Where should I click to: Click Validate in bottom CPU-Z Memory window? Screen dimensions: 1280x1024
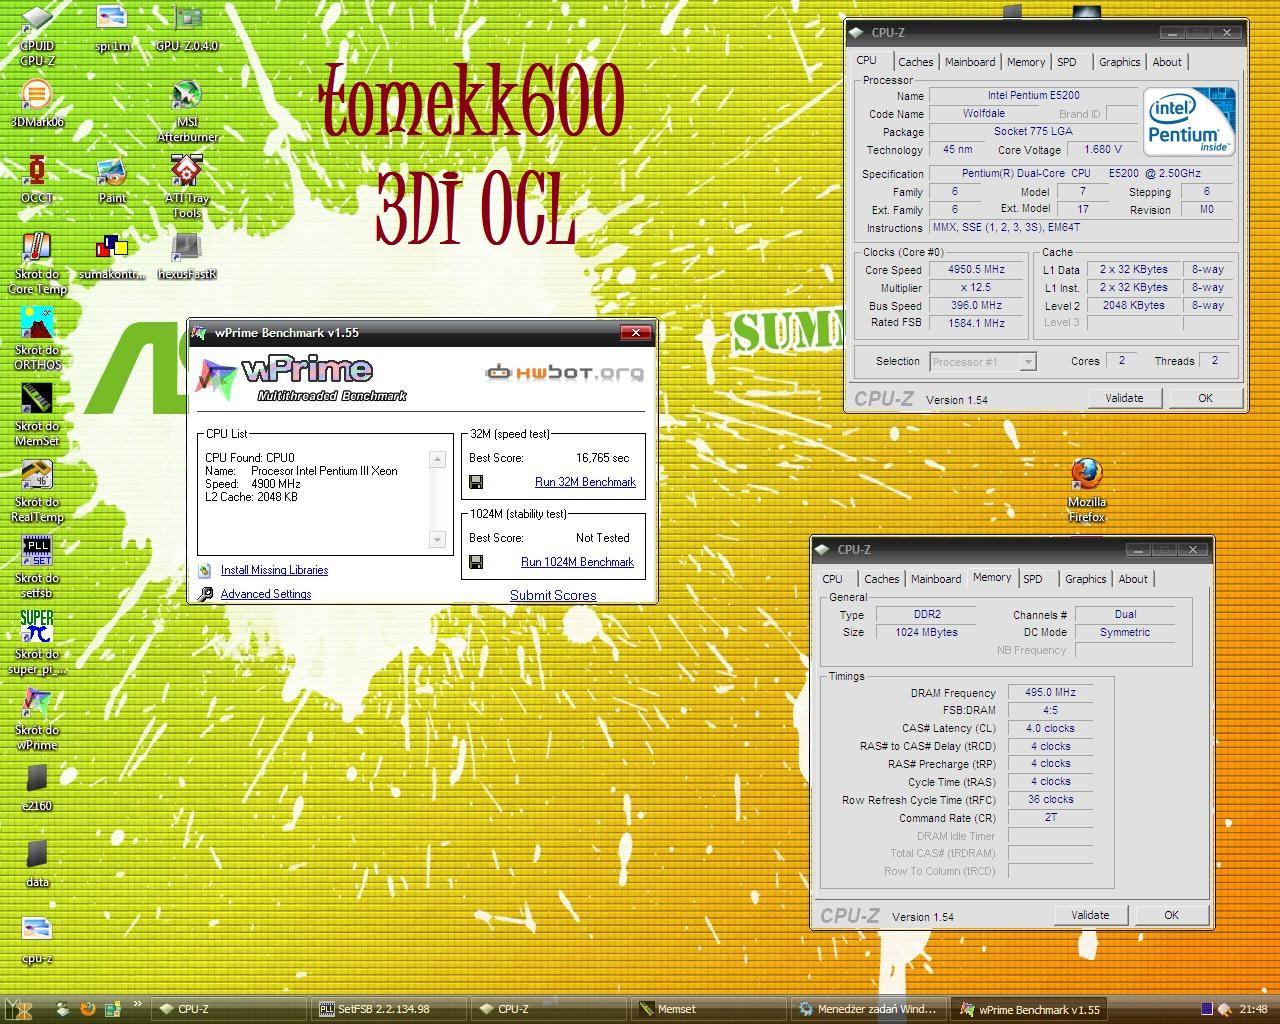pyautogui.click(x=1090, y=915)
